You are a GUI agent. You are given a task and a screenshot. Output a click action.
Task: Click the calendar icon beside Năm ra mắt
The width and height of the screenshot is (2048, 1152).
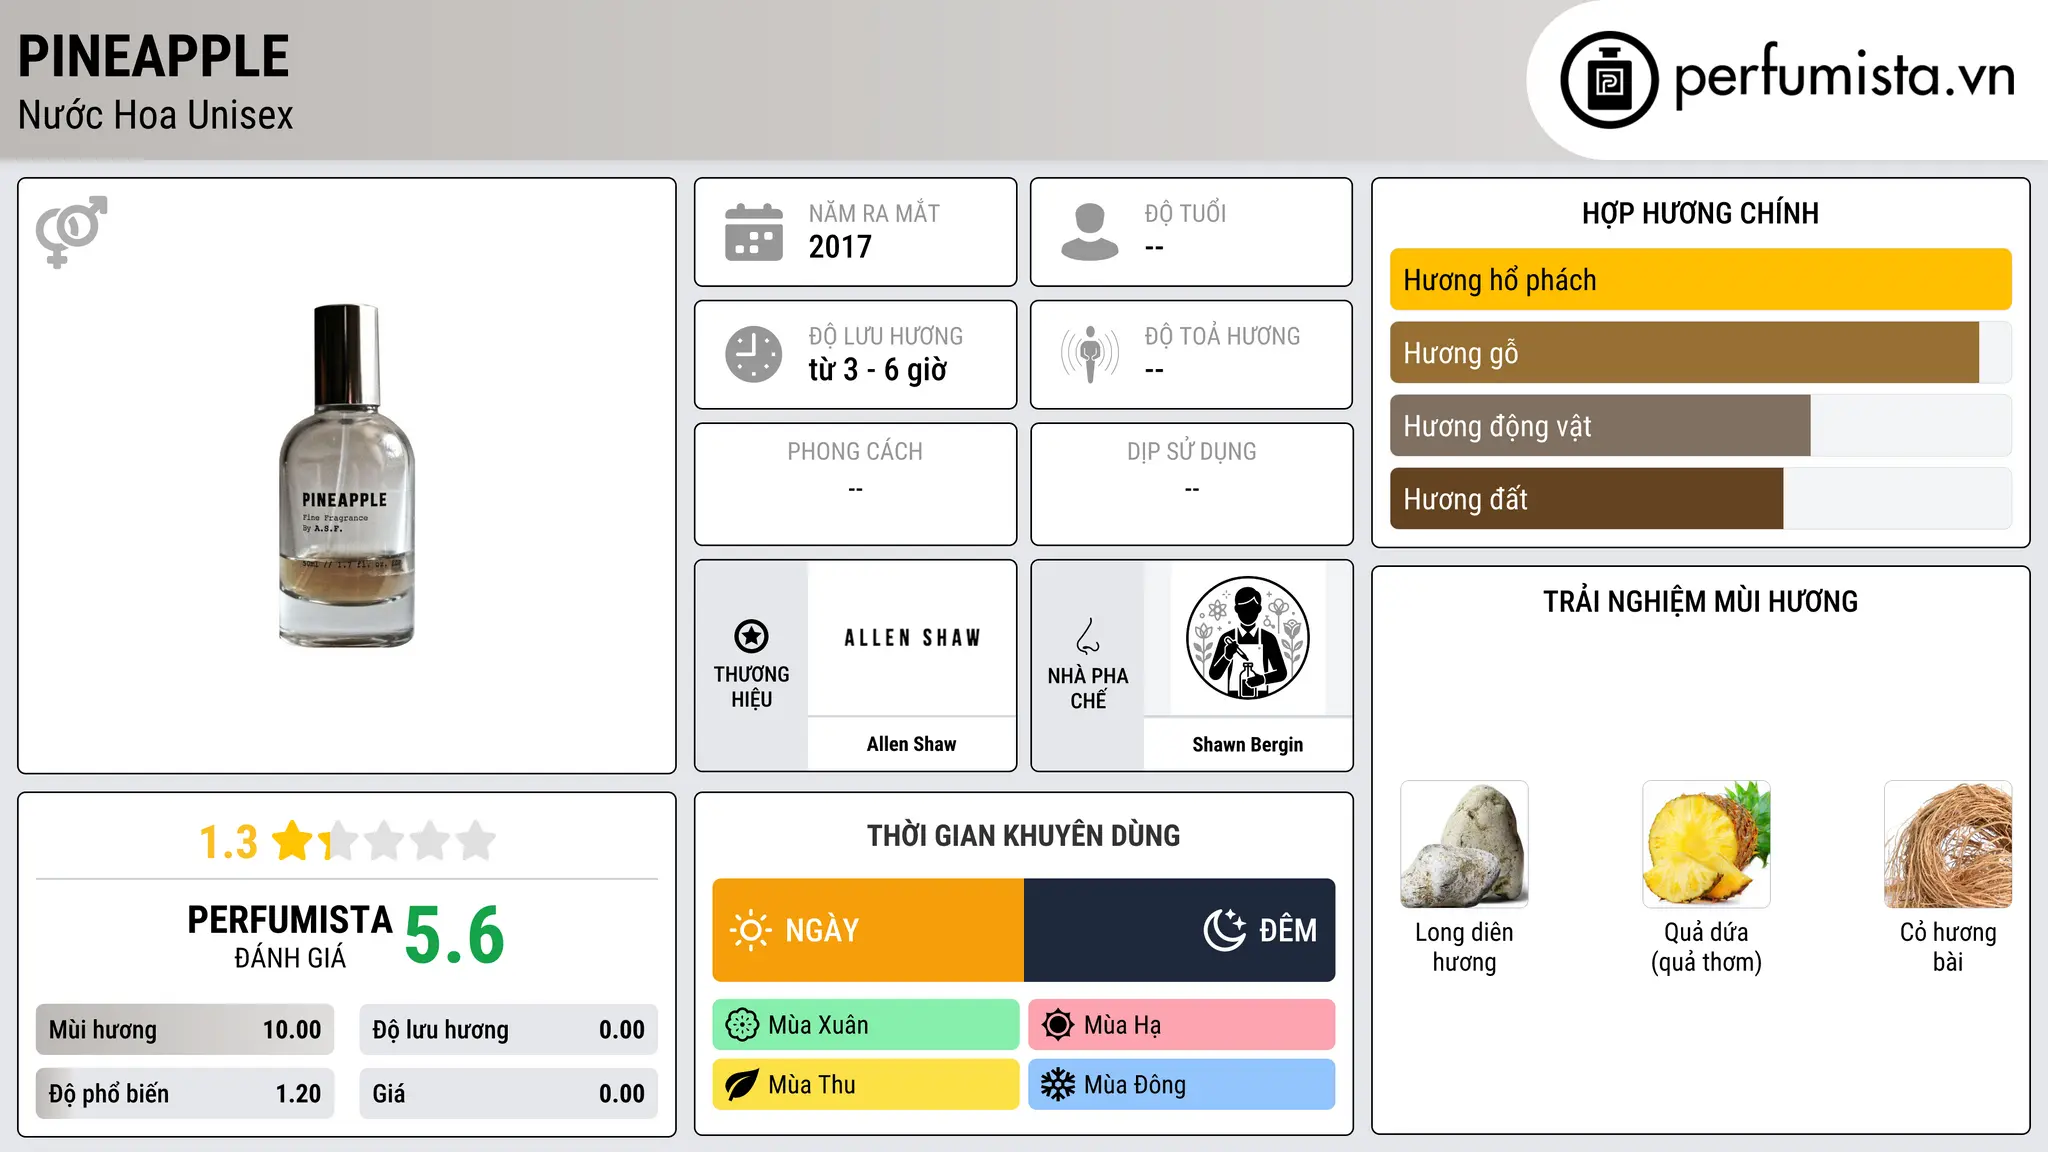pyautogui.click(x=754, y=232)
